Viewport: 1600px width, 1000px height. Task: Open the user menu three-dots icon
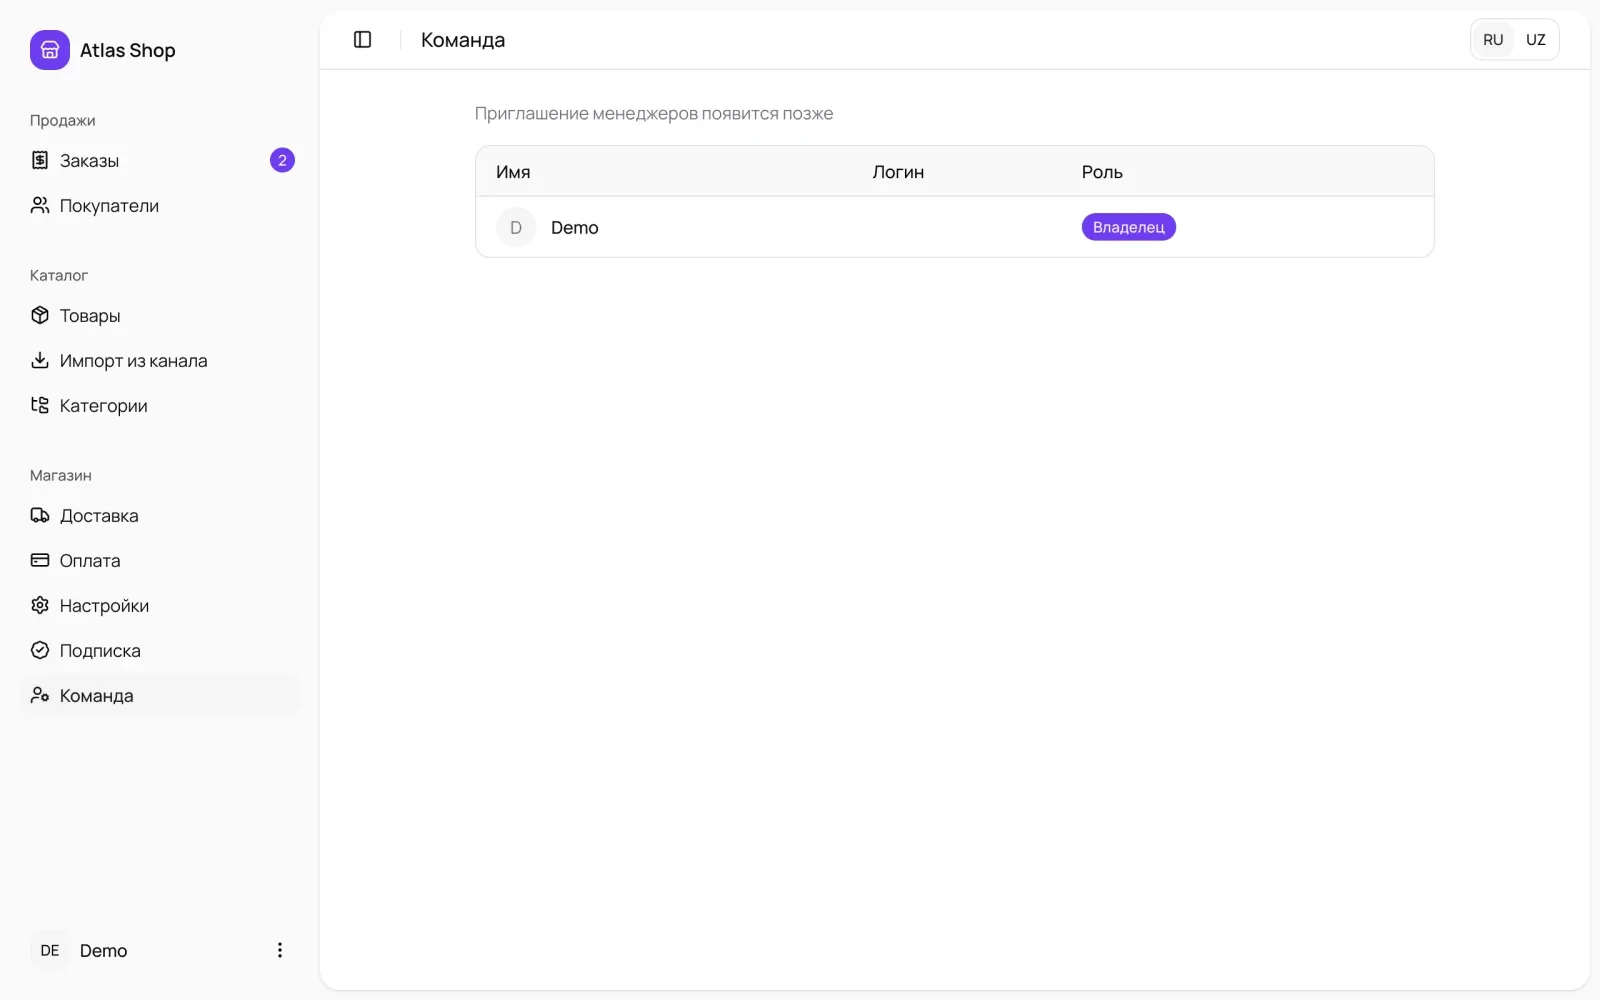point(280,950)
